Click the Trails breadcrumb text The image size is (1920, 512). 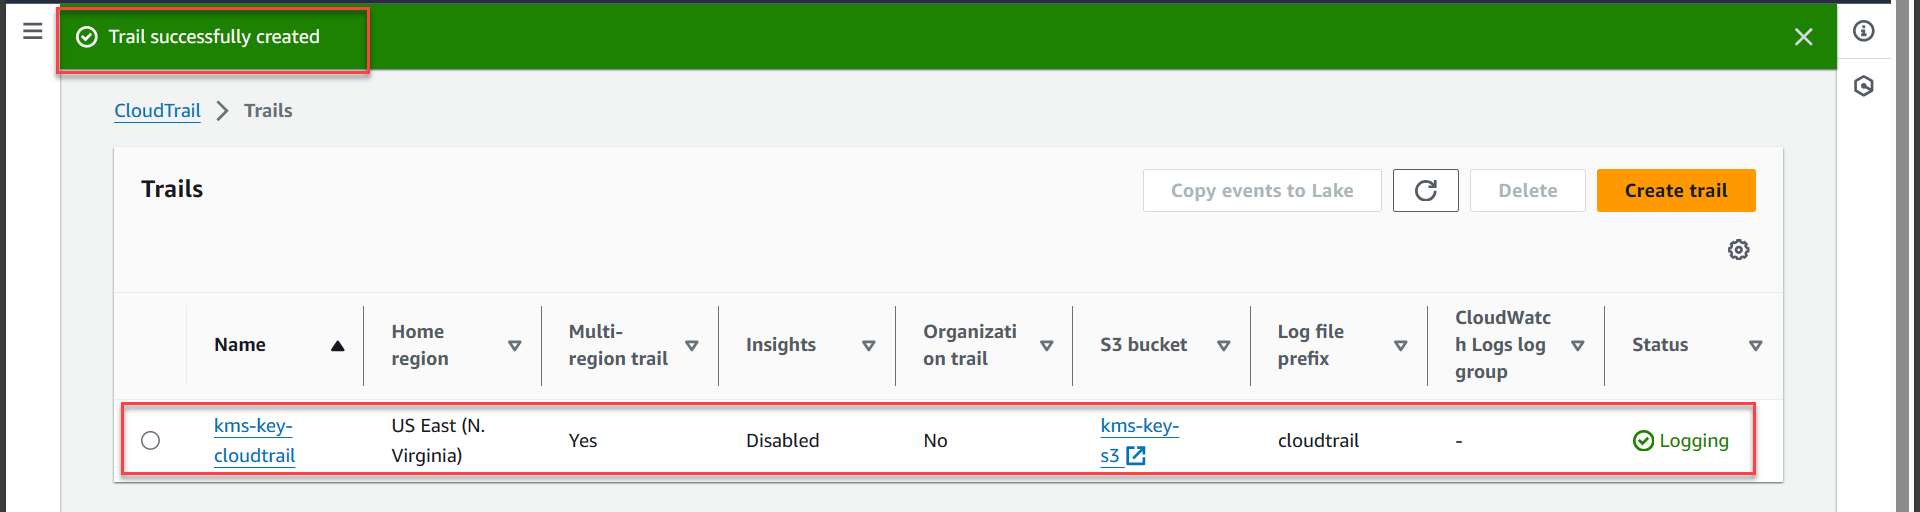click(268, 111)
